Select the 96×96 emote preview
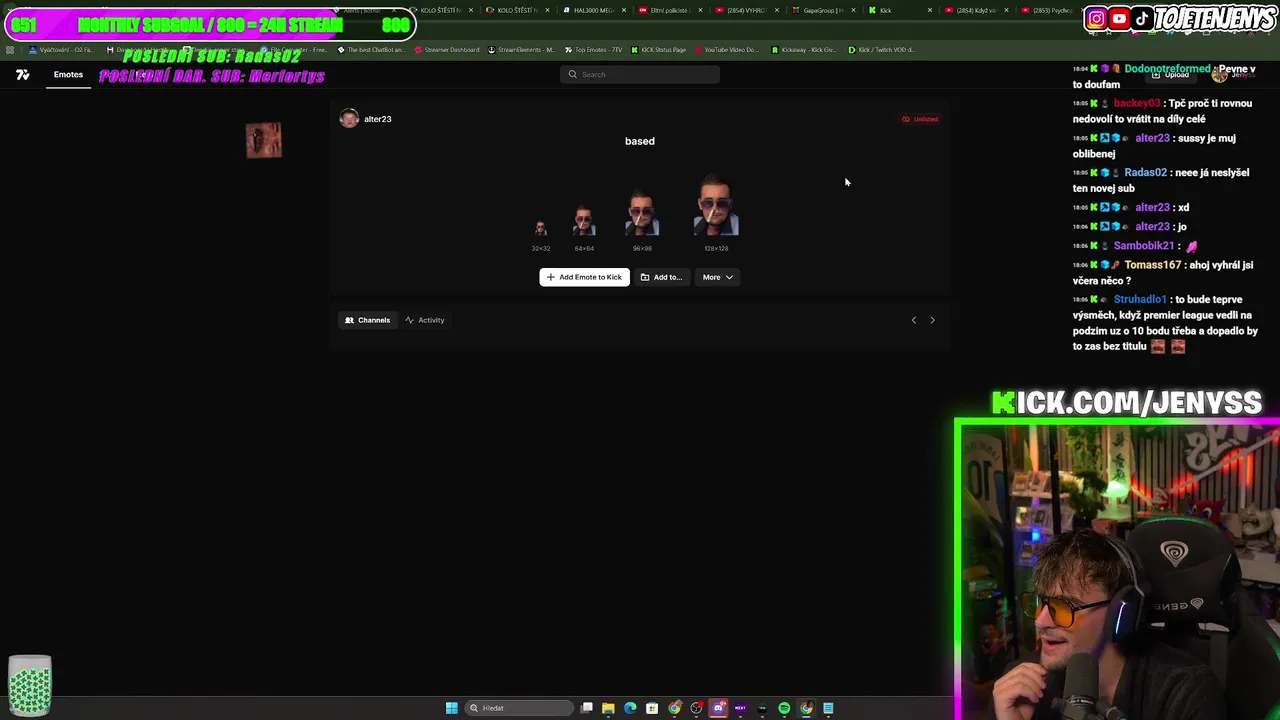1280x720 pixels. coord(642,213)
